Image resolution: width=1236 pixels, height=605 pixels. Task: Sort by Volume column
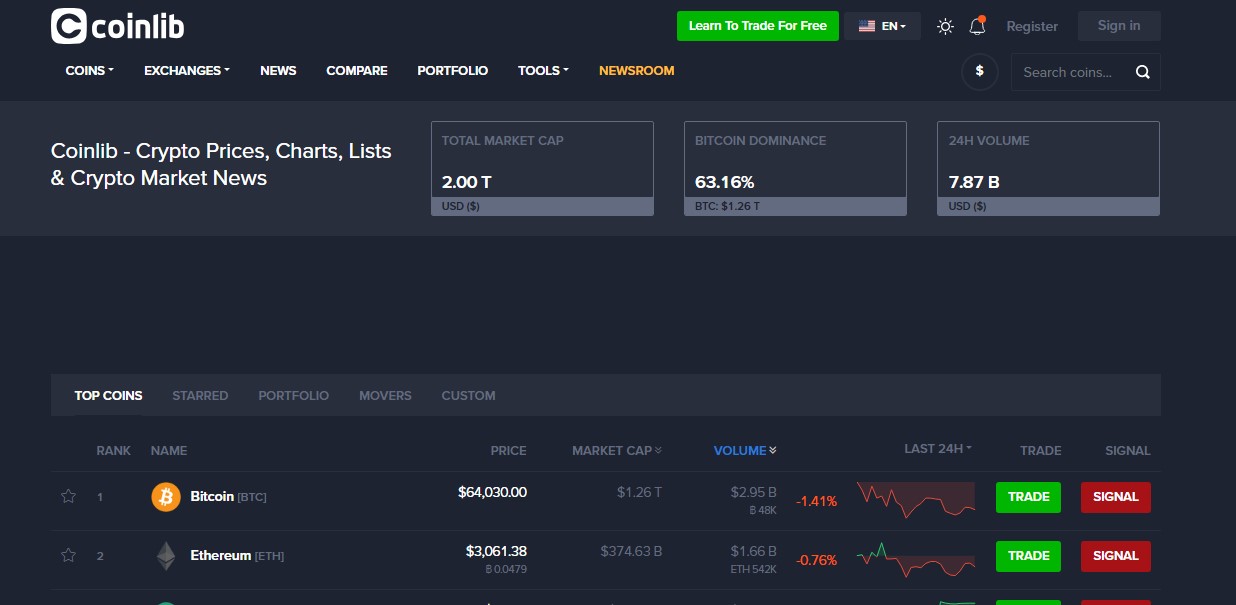[745, 451]
